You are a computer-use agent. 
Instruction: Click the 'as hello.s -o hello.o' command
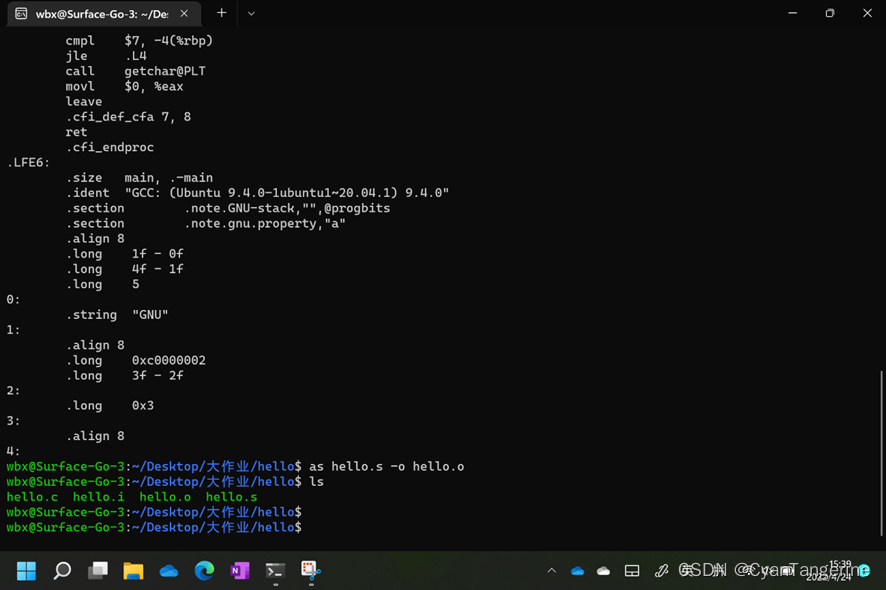(x=386, y=467)
